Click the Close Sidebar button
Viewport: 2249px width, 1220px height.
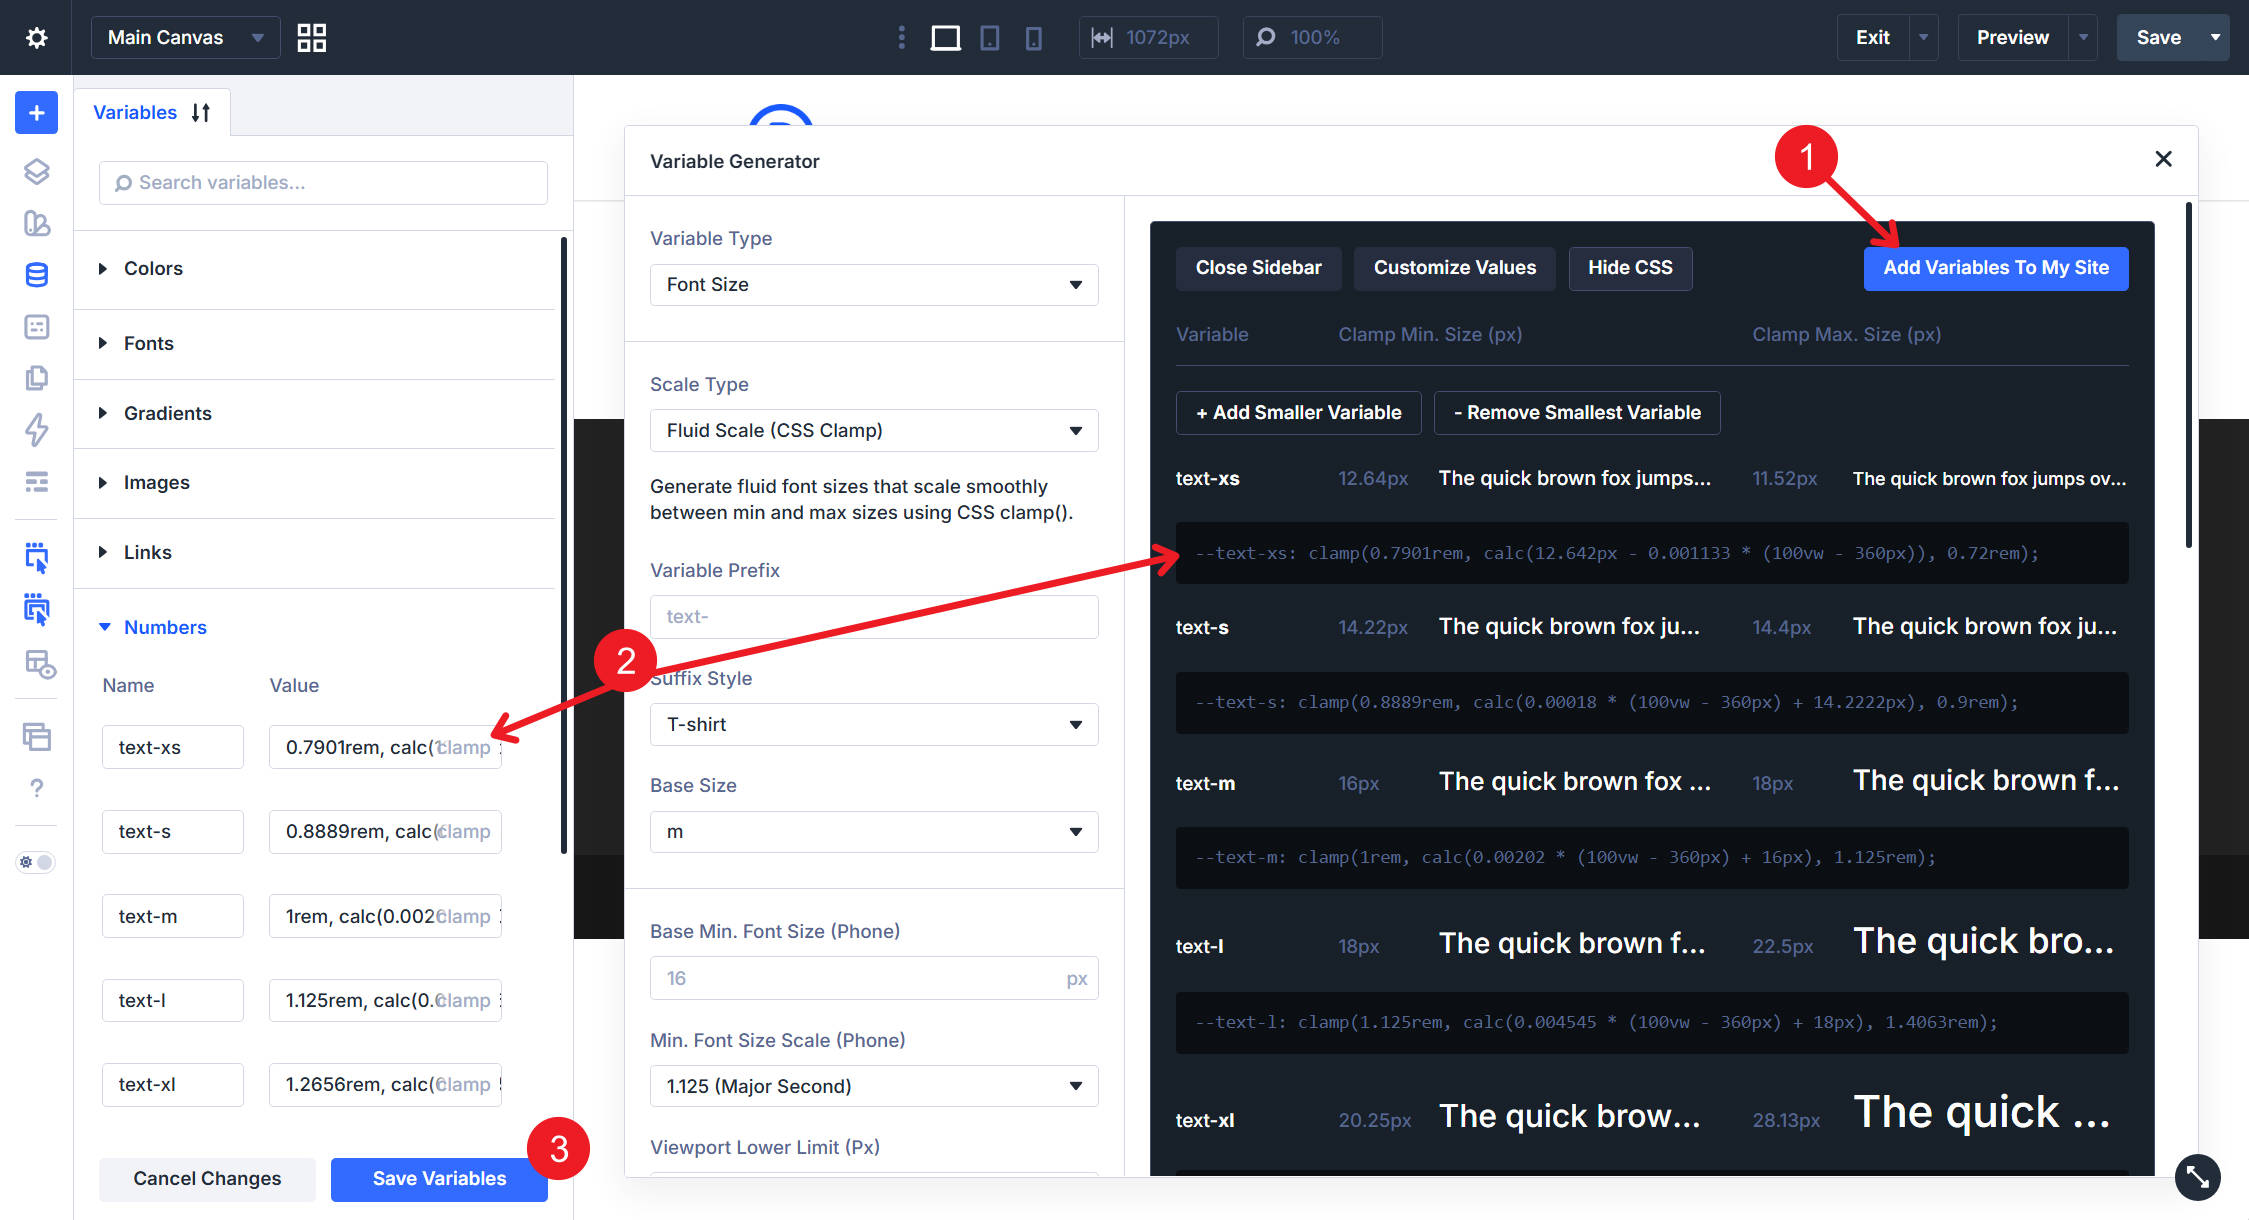pyautogui.click(x=1258, y=268)
